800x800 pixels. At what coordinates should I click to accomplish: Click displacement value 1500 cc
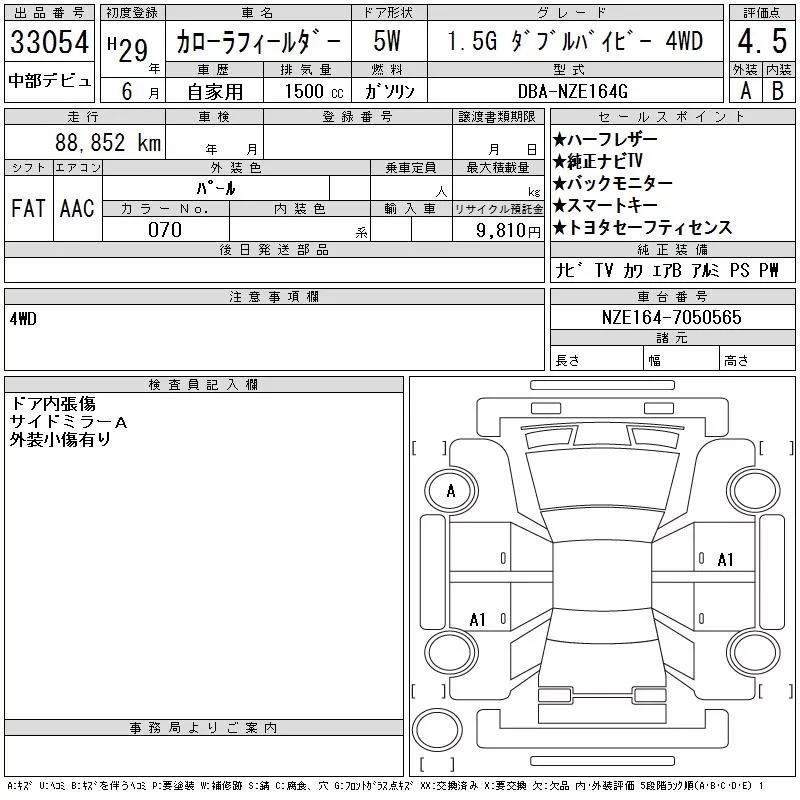(x=314, y=91)
